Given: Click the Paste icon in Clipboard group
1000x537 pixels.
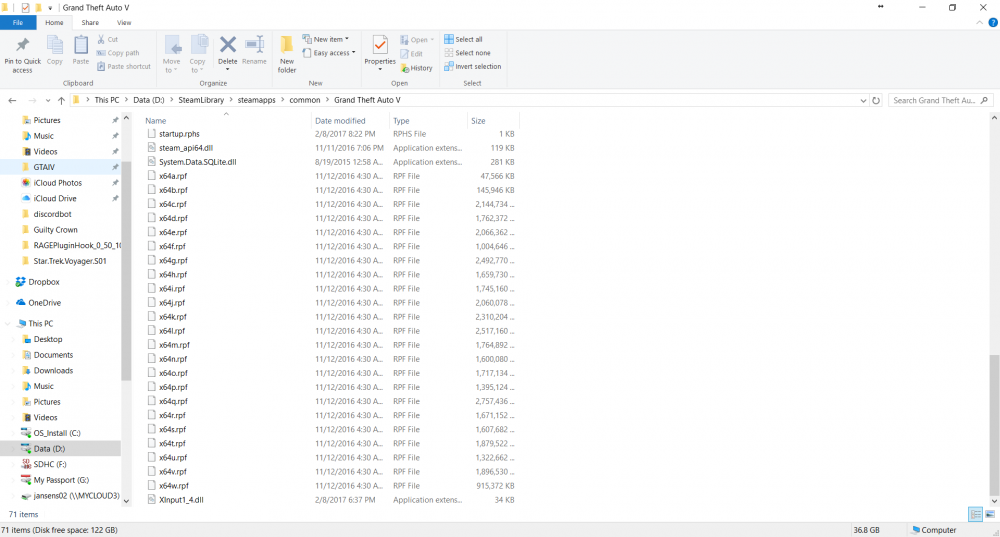Looking at the screenshot, I should pos(81,50).
